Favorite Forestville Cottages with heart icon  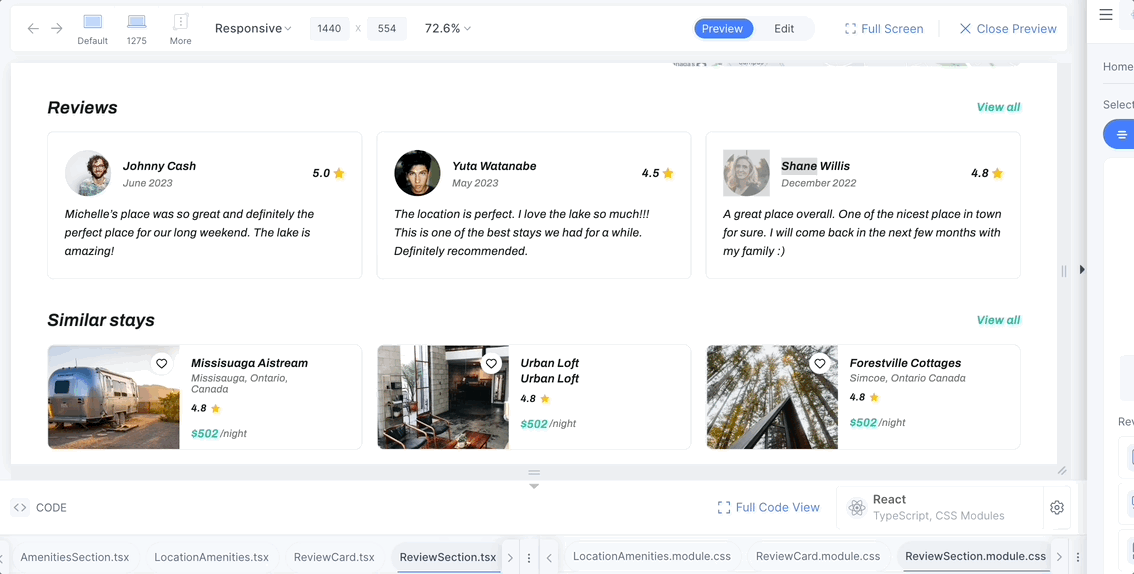819,364
